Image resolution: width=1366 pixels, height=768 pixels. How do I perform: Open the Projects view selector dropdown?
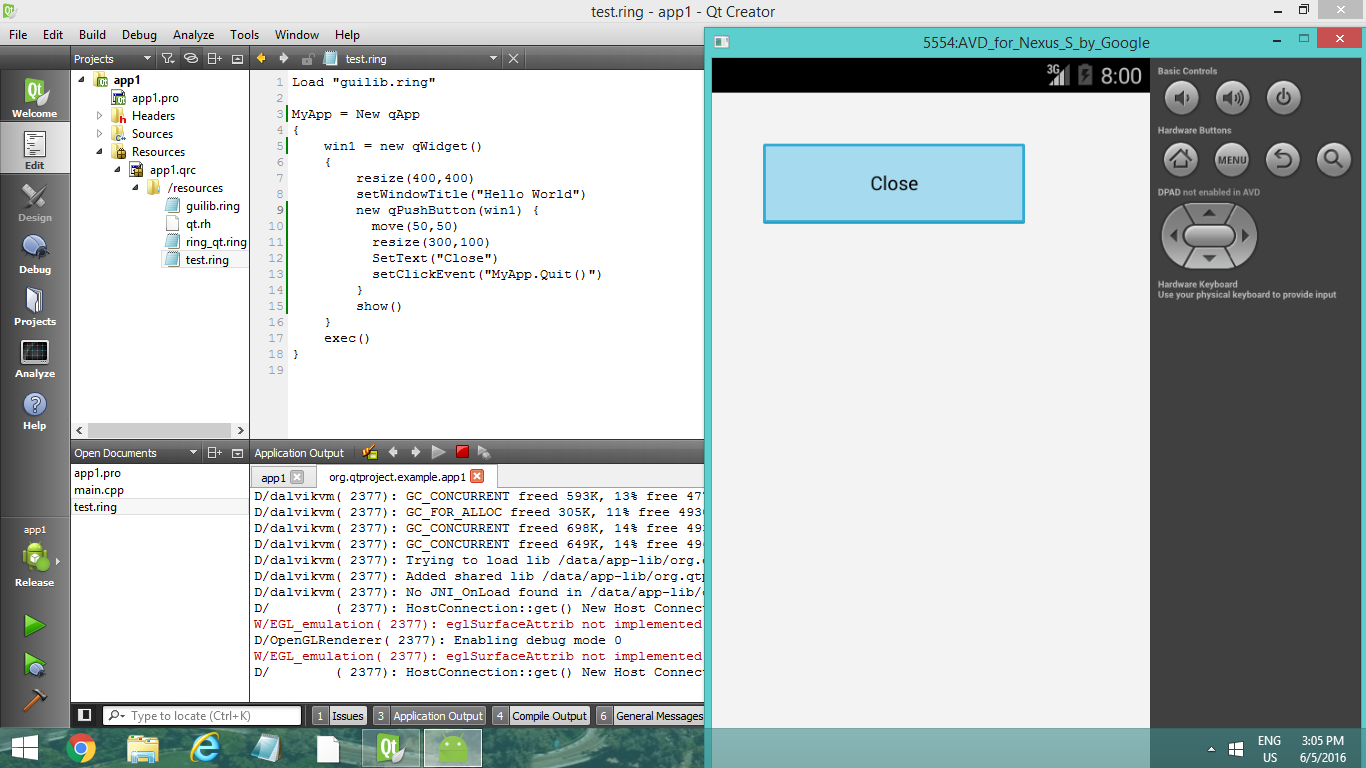114,59
